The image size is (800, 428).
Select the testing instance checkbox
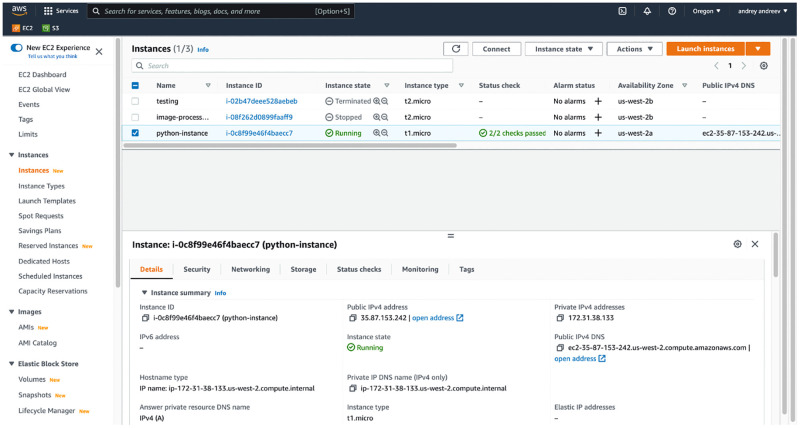[x=135, y=102]
